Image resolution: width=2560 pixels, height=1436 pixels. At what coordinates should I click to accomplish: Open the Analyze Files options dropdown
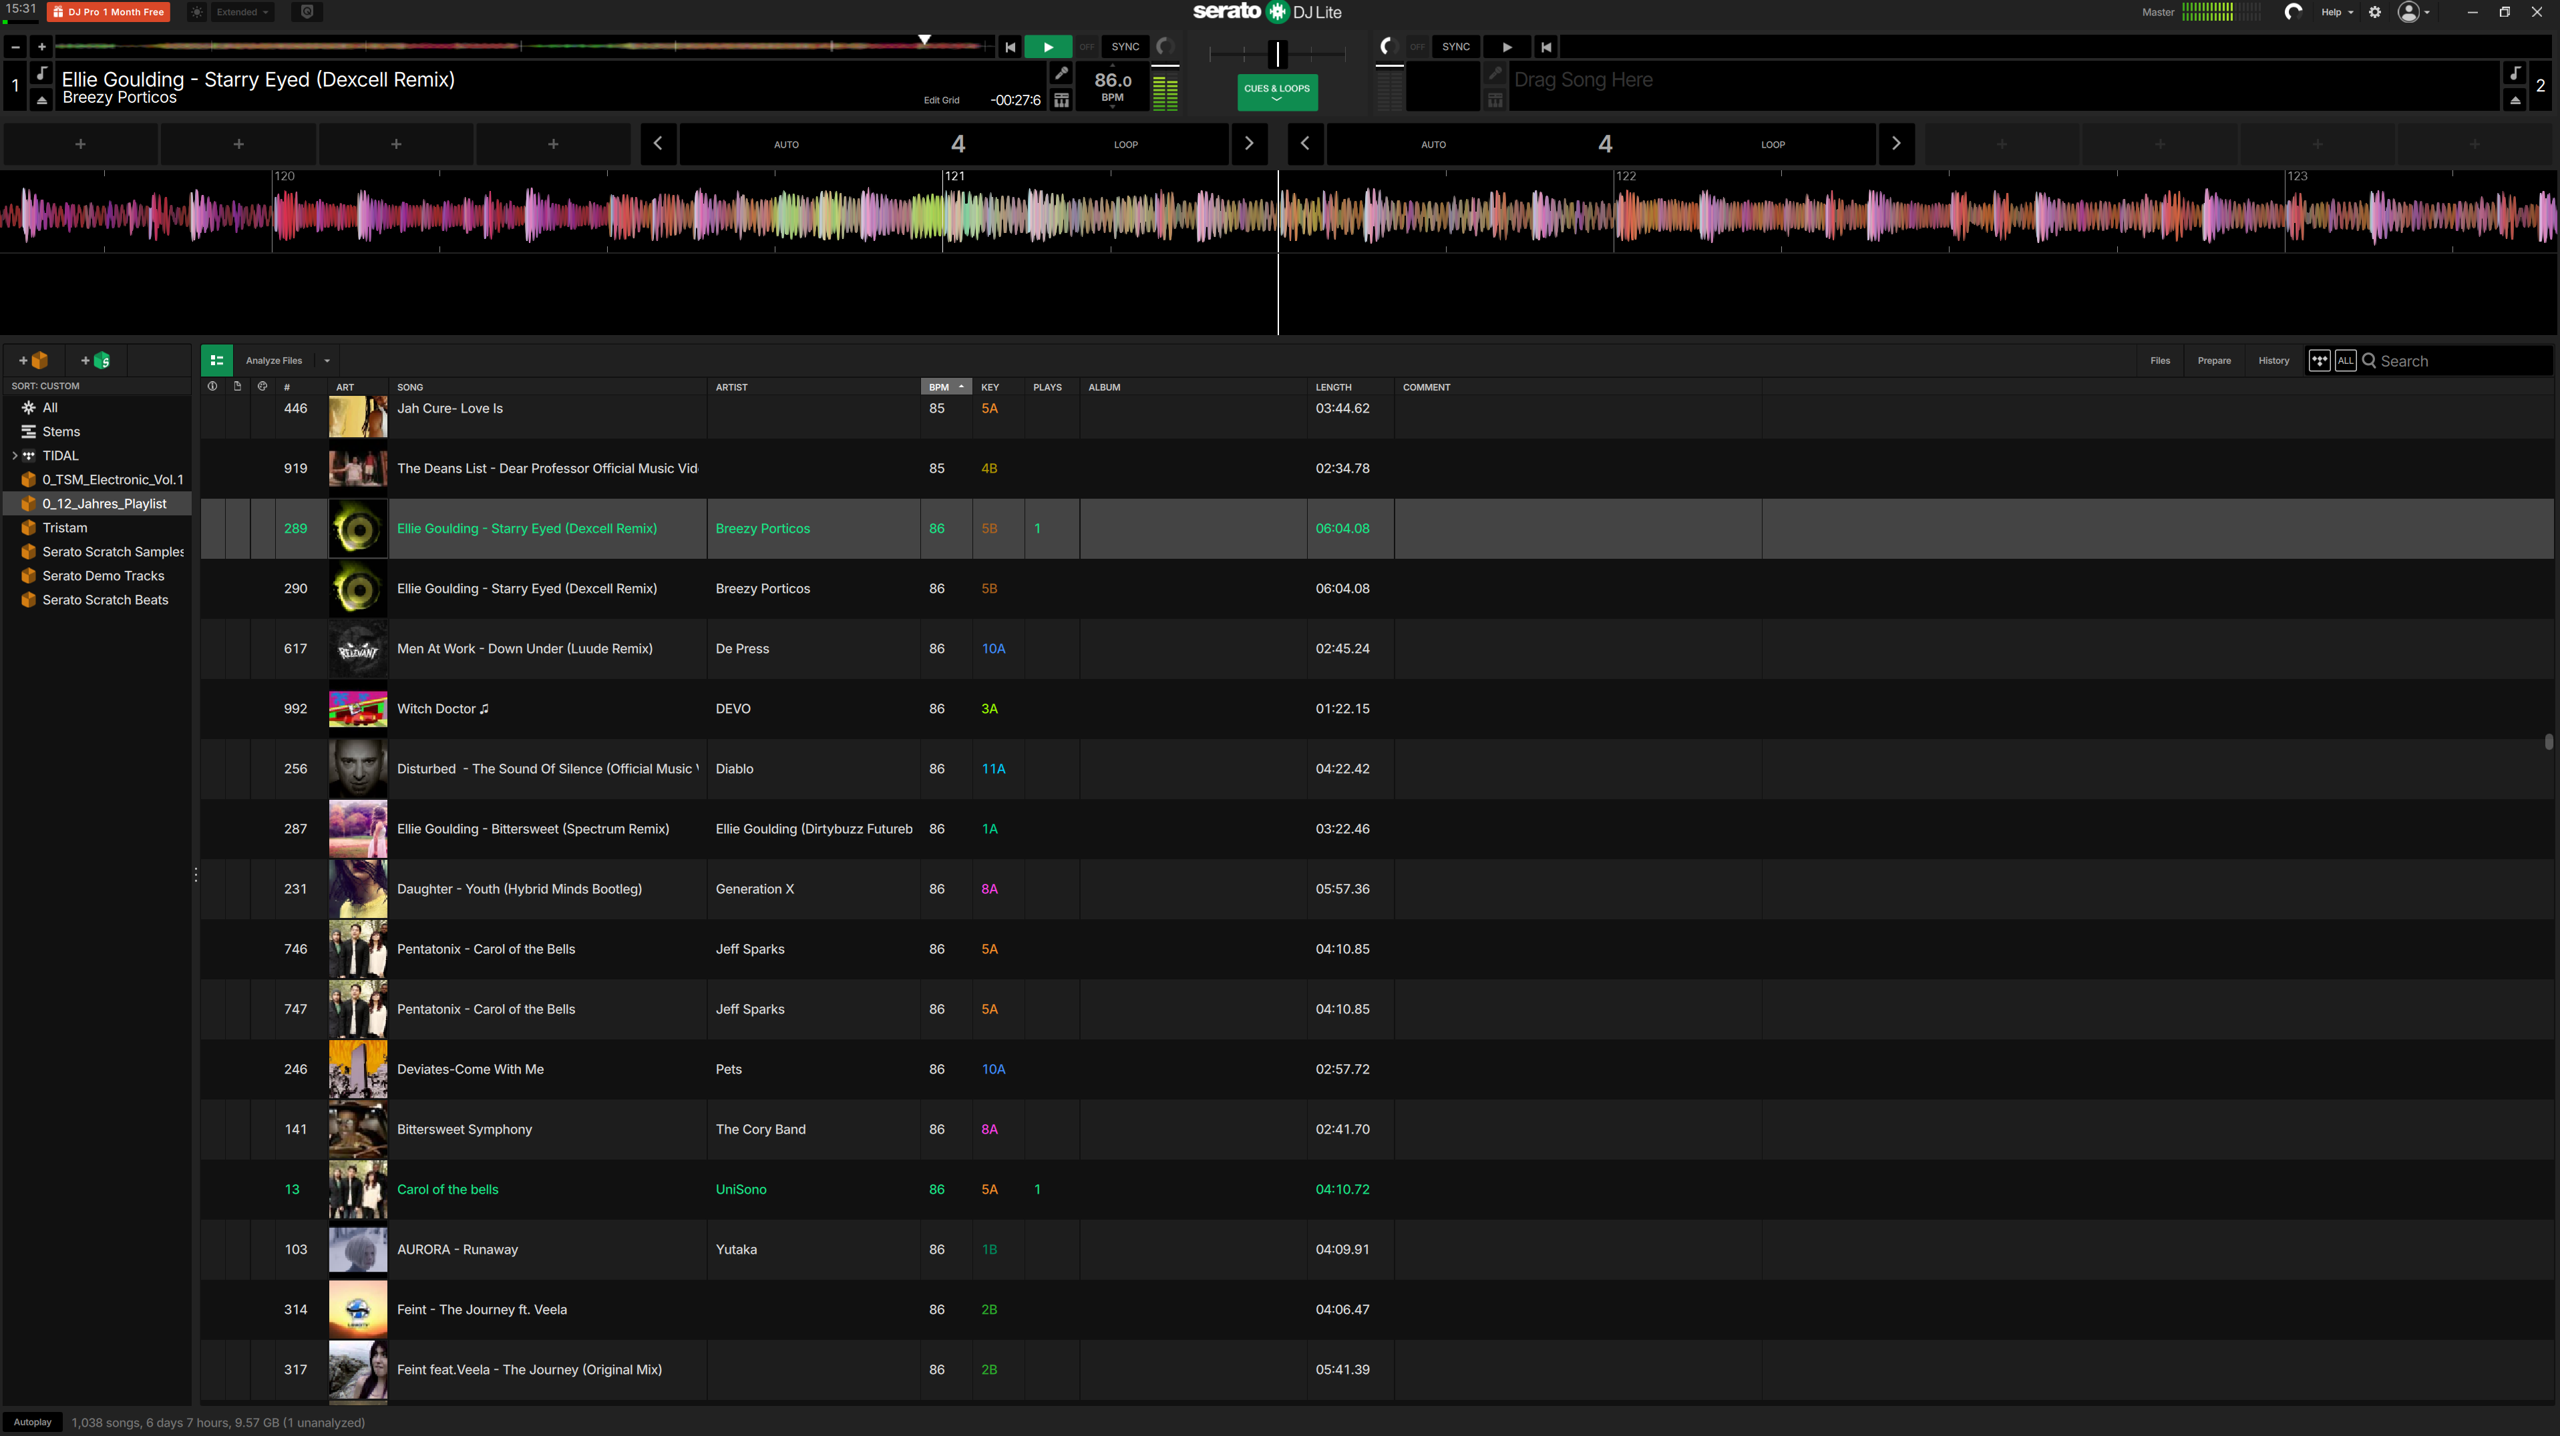pyautogui.click(x=325, y=360)
